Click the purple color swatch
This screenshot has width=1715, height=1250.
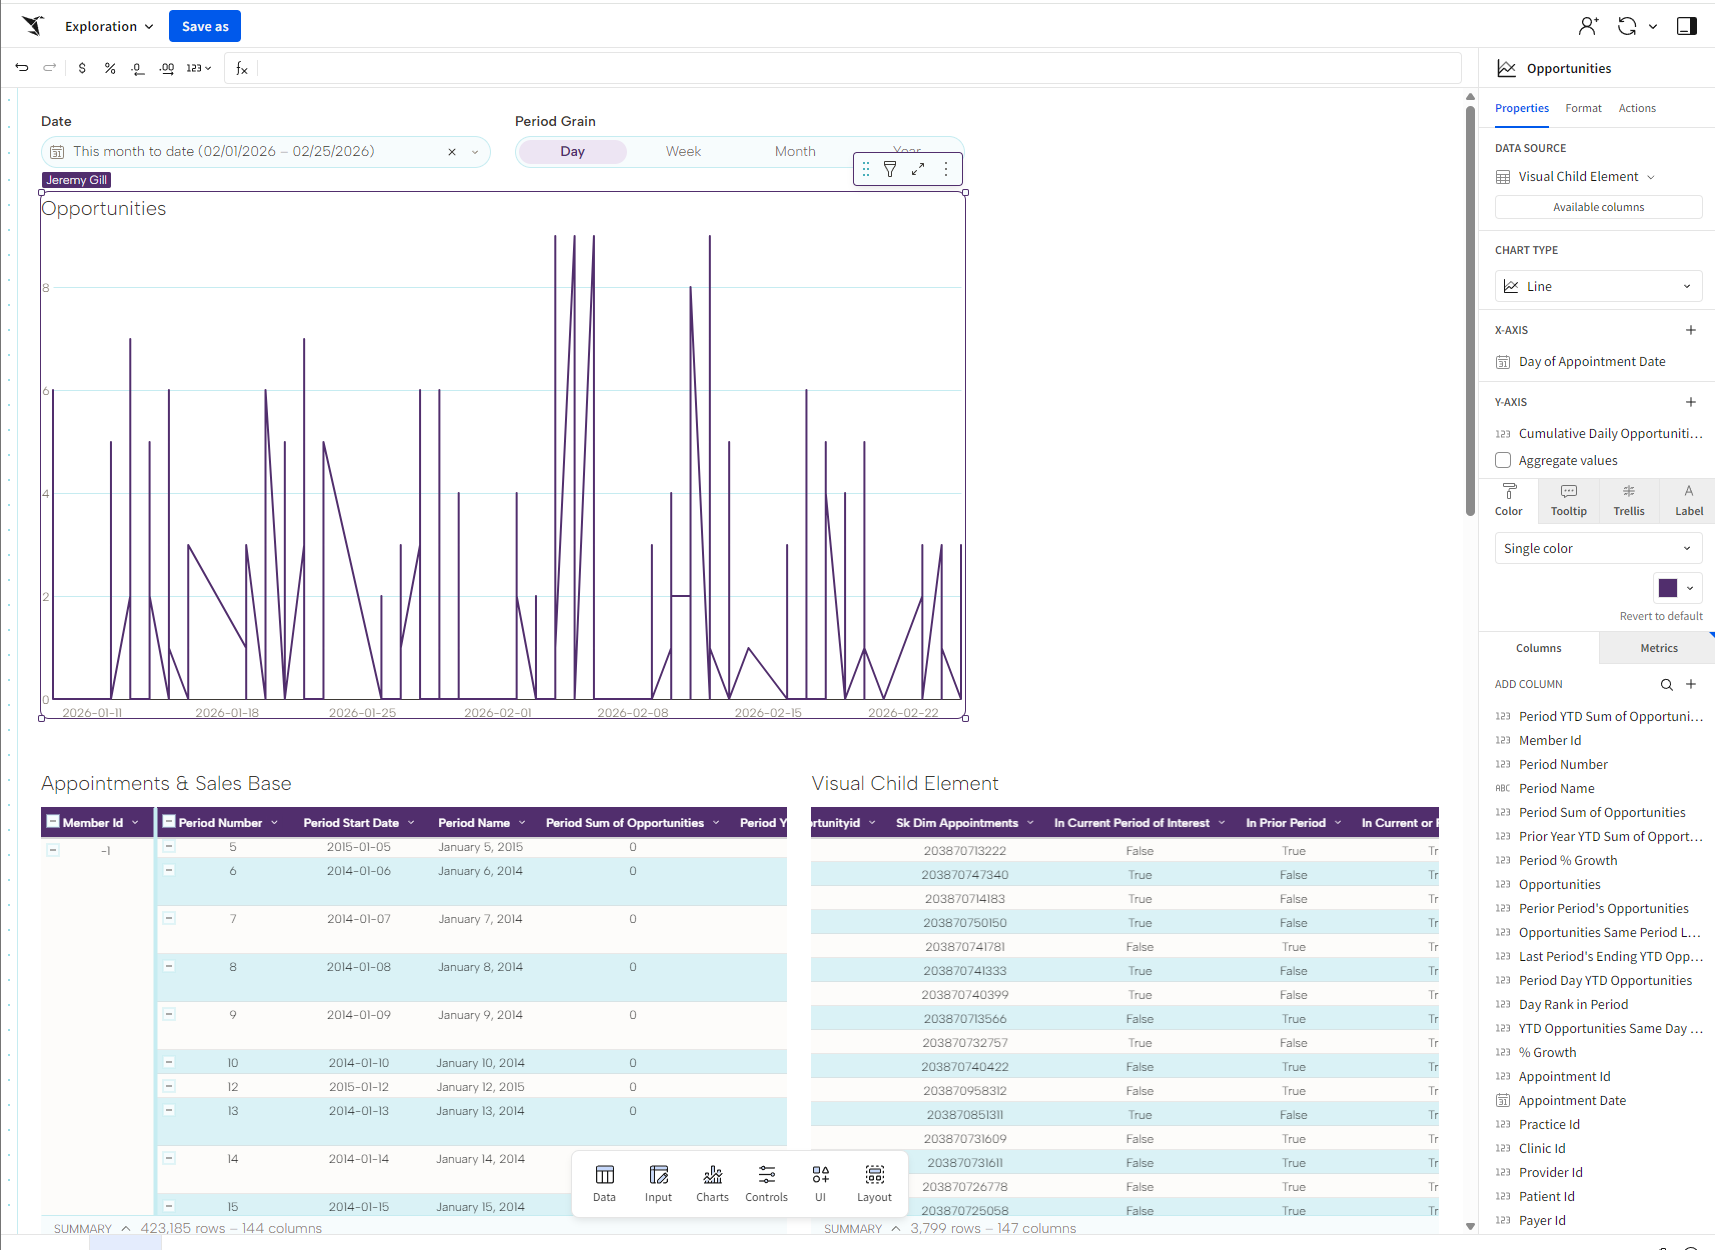(x=1668, y=588)
